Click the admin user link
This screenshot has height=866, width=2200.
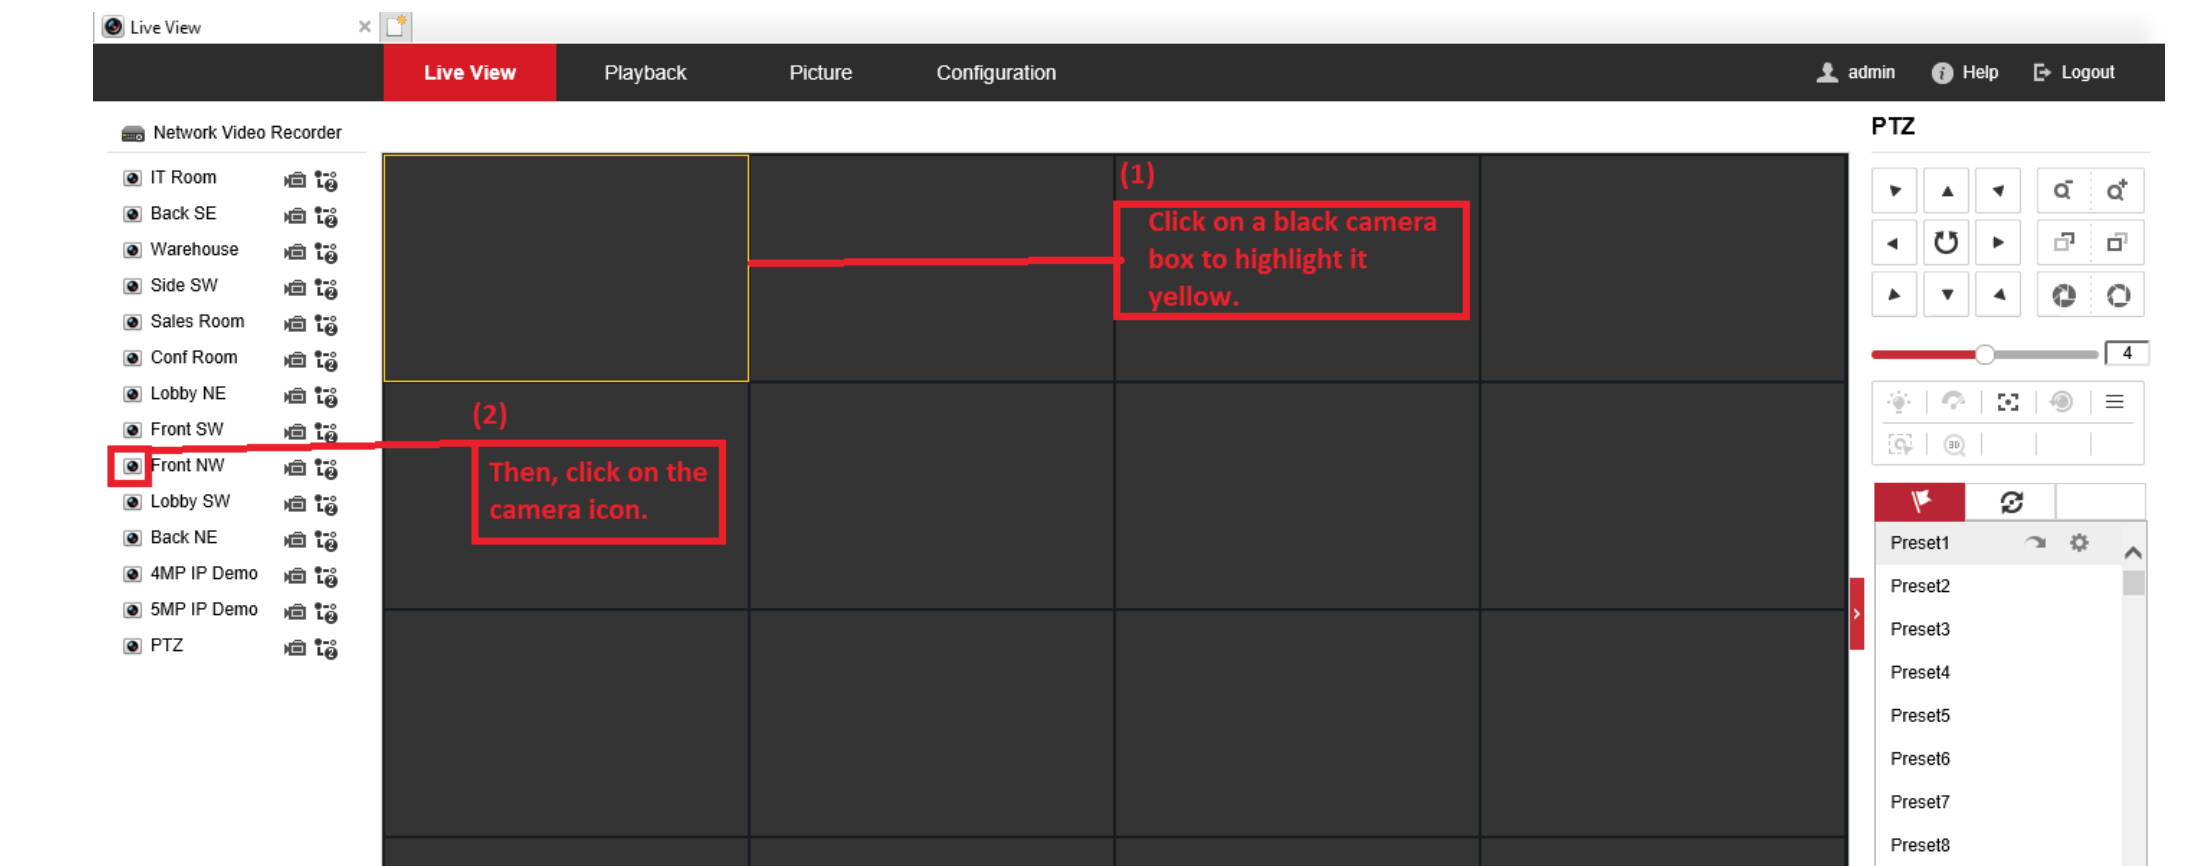pyautogui.click(x=1856, y=72)
